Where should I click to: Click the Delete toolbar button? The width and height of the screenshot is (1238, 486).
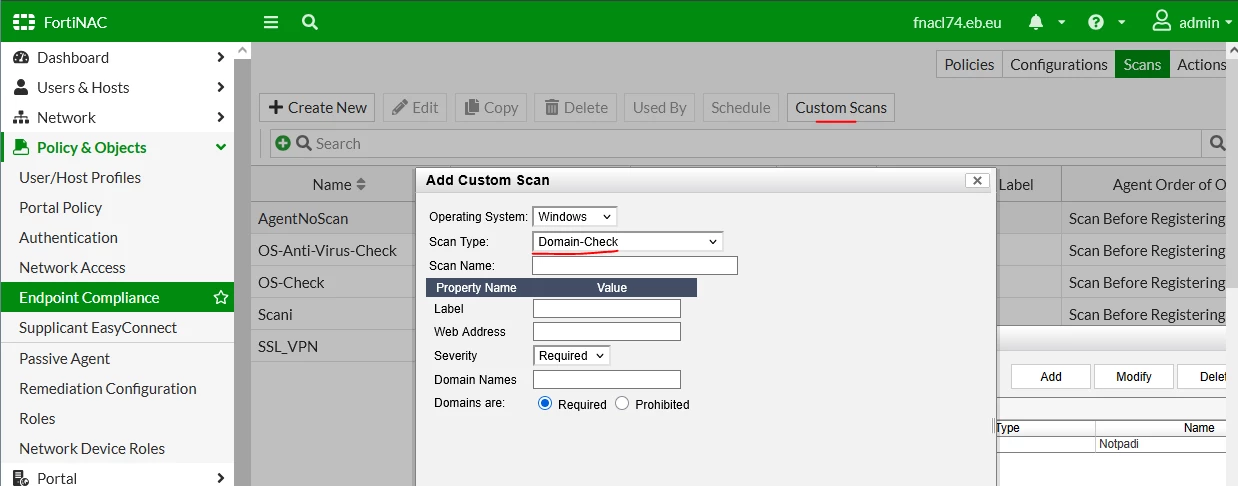coord(575,107)
